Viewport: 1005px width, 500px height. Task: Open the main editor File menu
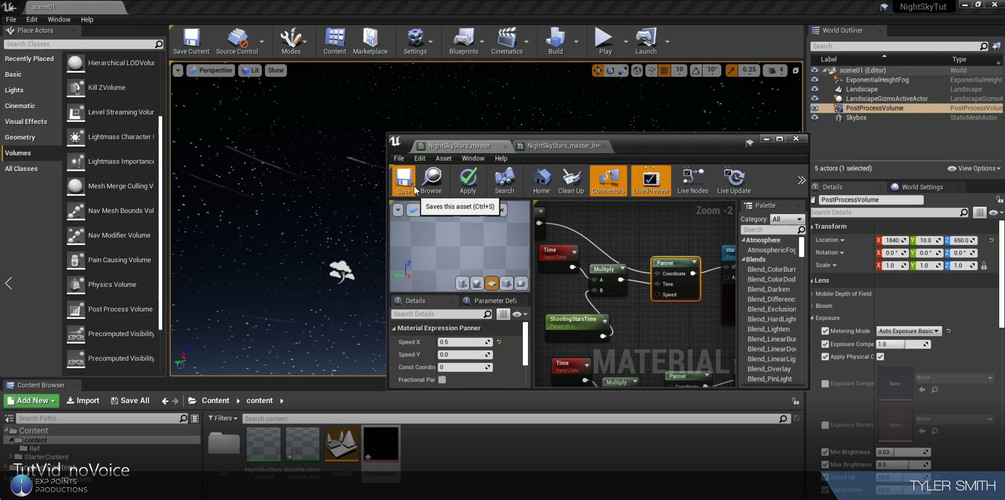[x=11, y=19]
